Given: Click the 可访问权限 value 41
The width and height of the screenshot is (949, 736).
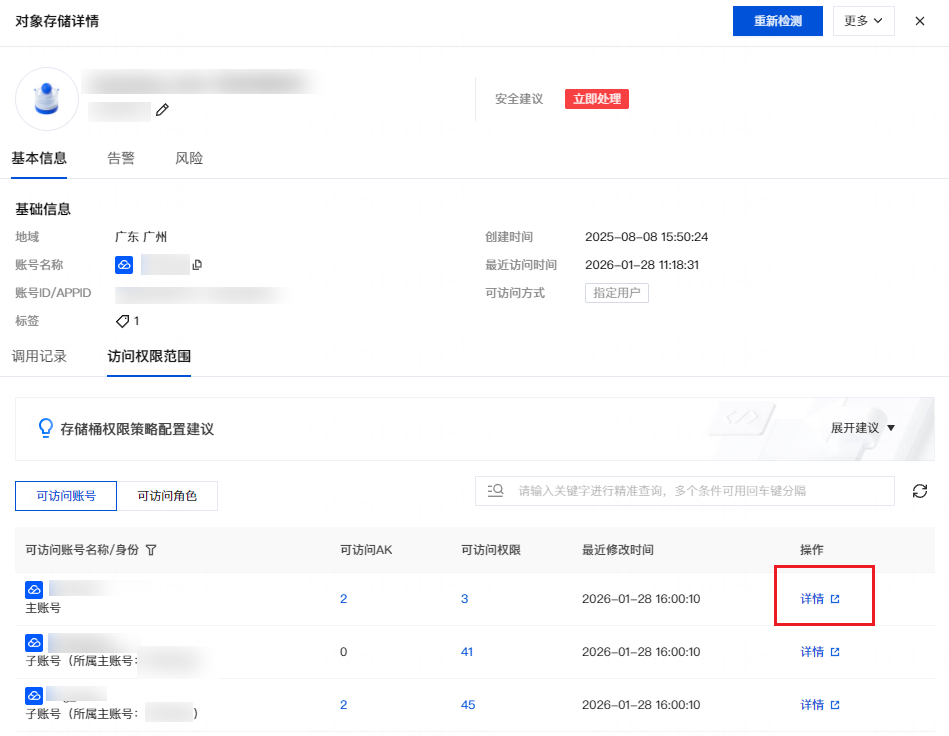Looking at the screenshot, I should point(467,652).
